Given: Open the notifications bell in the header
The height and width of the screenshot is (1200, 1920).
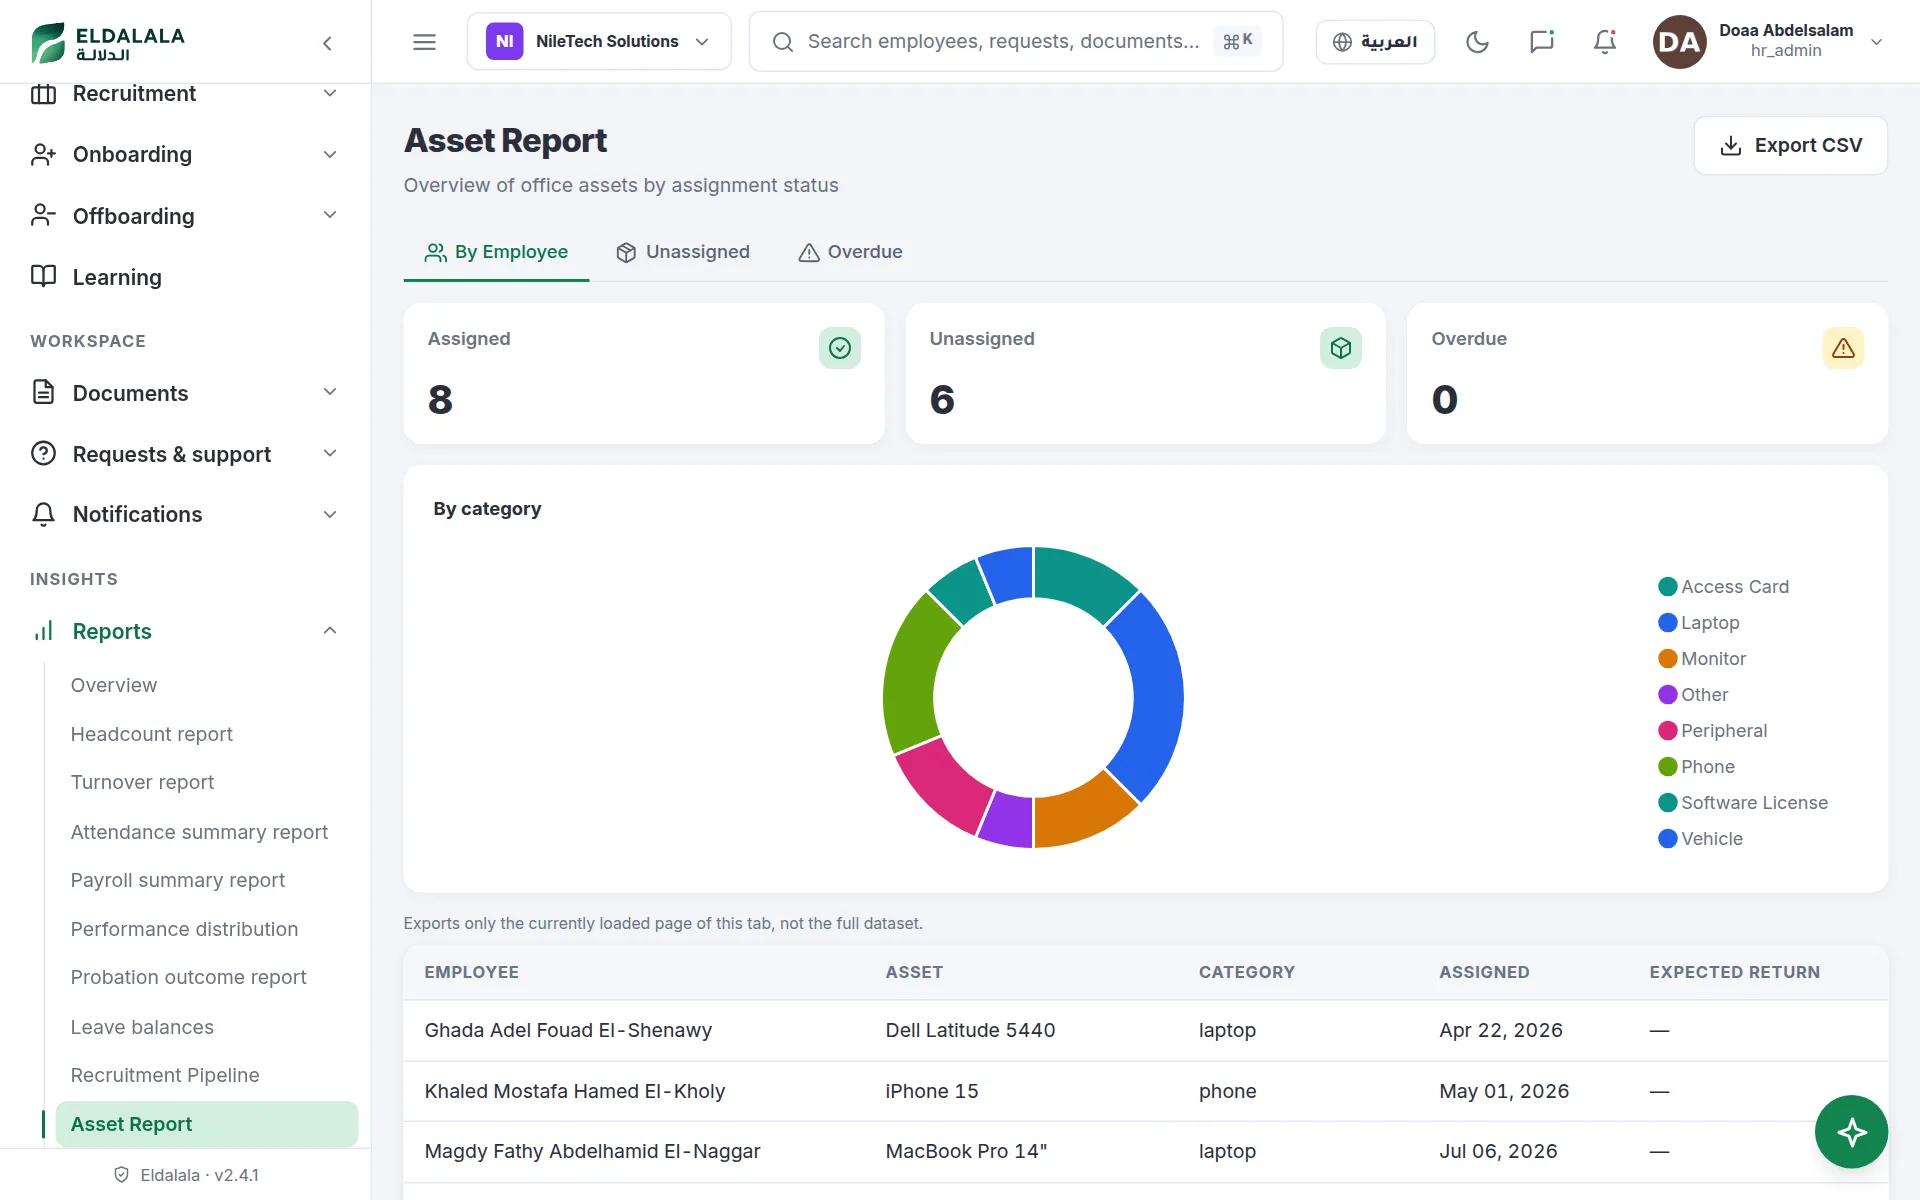Looking at the screenshot, I should [1605, 42].
